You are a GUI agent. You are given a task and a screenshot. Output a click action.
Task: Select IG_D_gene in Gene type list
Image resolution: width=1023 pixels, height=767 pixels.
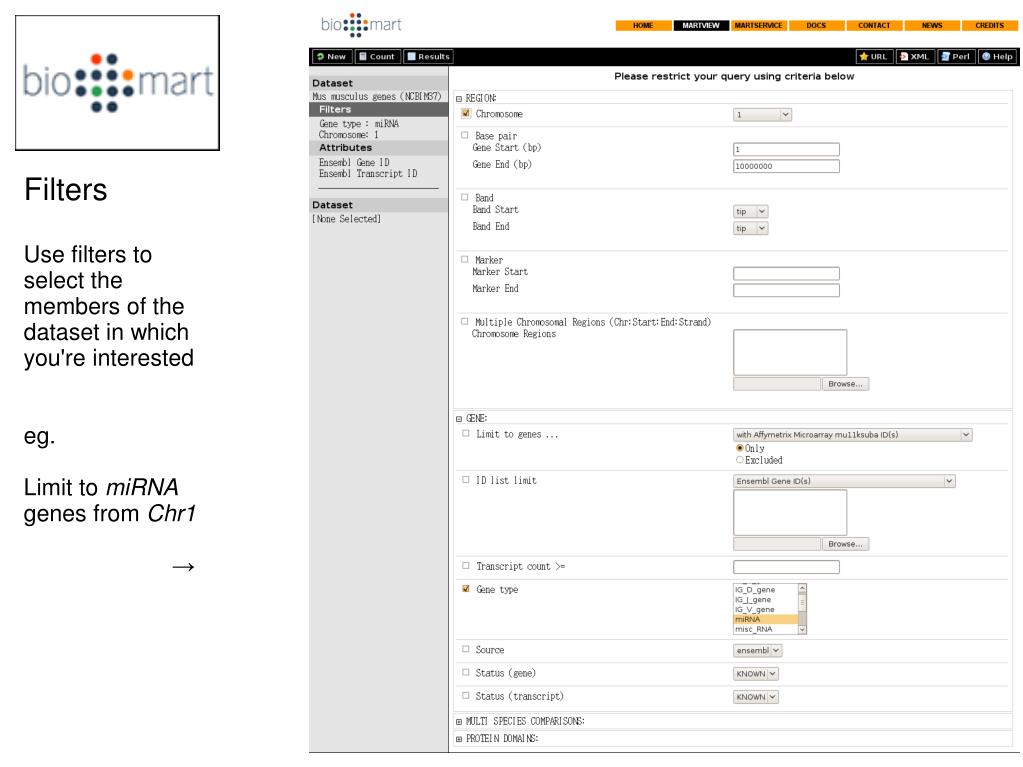click(765, 590)
